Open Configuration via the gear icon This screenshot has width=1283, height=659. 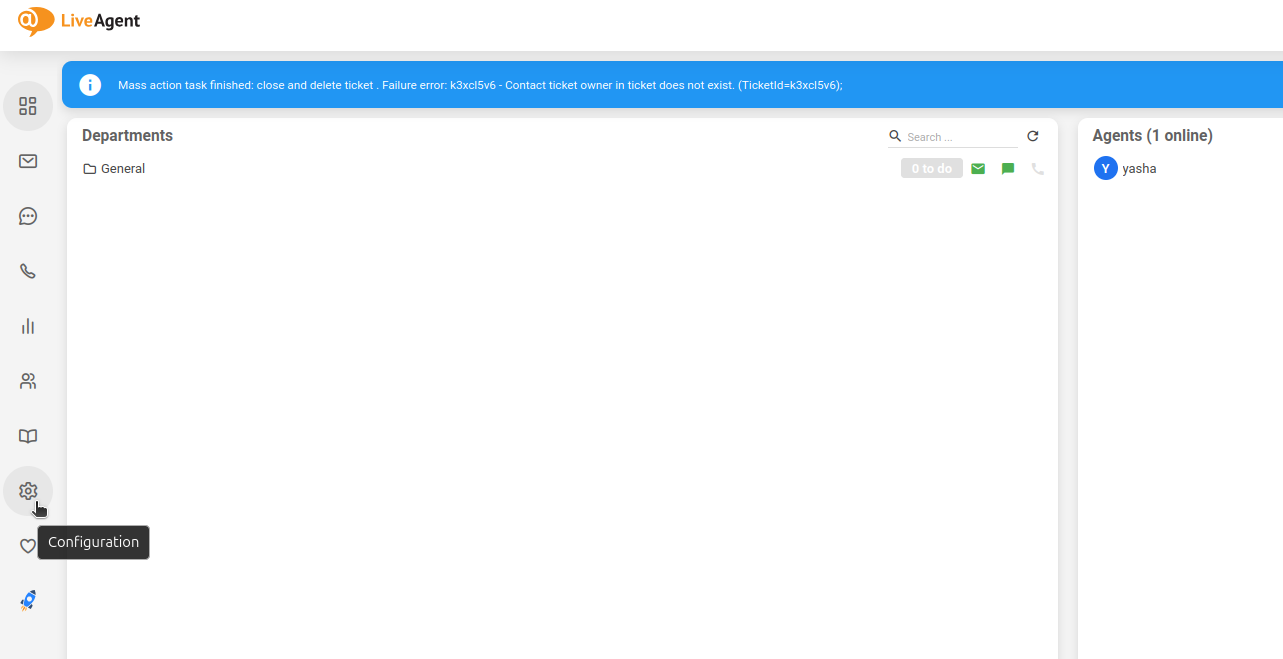(x=27, y=491)
